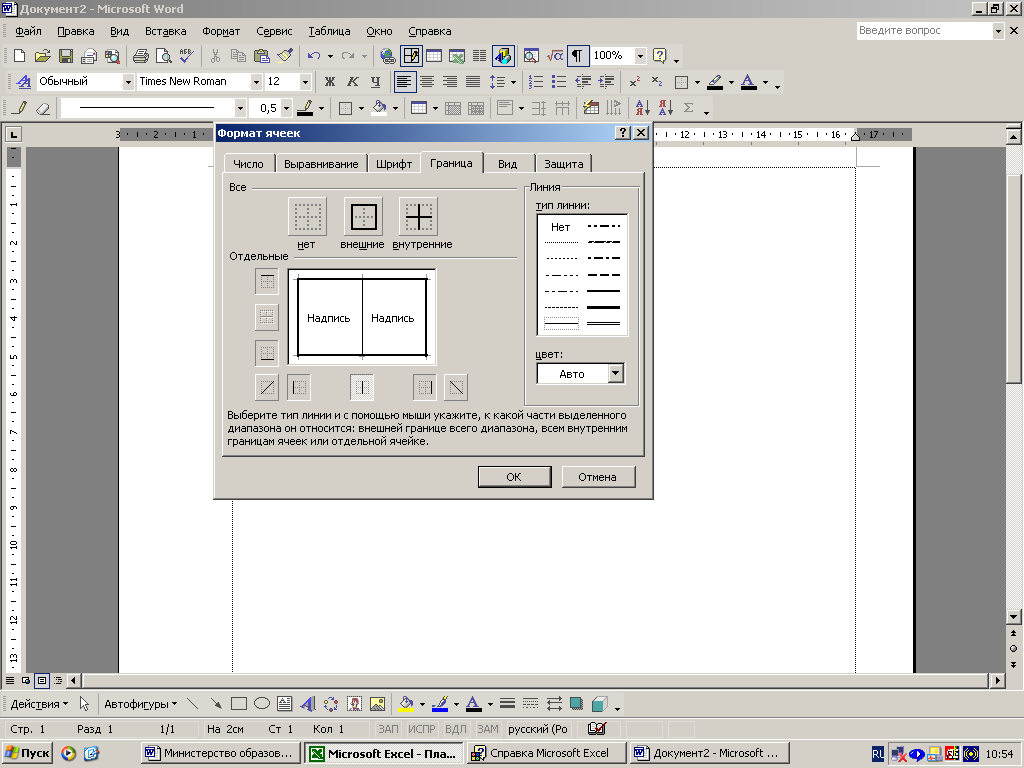
Task: Open the Пуск start button
Action: pos(27,753)
